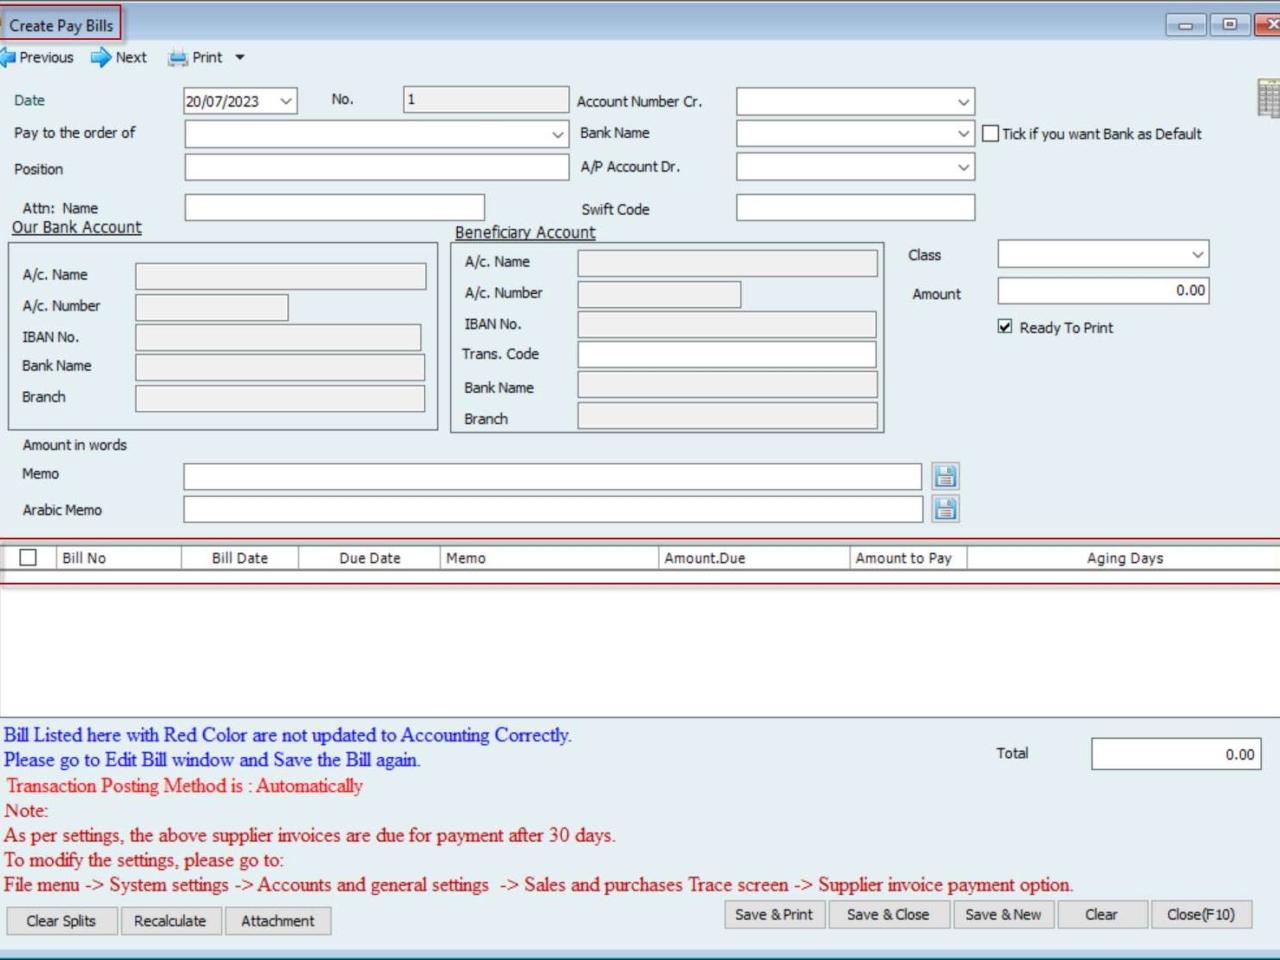This screenshot has height=960, width=1280.
Task: Sort by the Aging Days column header
Action: pyautogui.click(x=1124, y=558)
